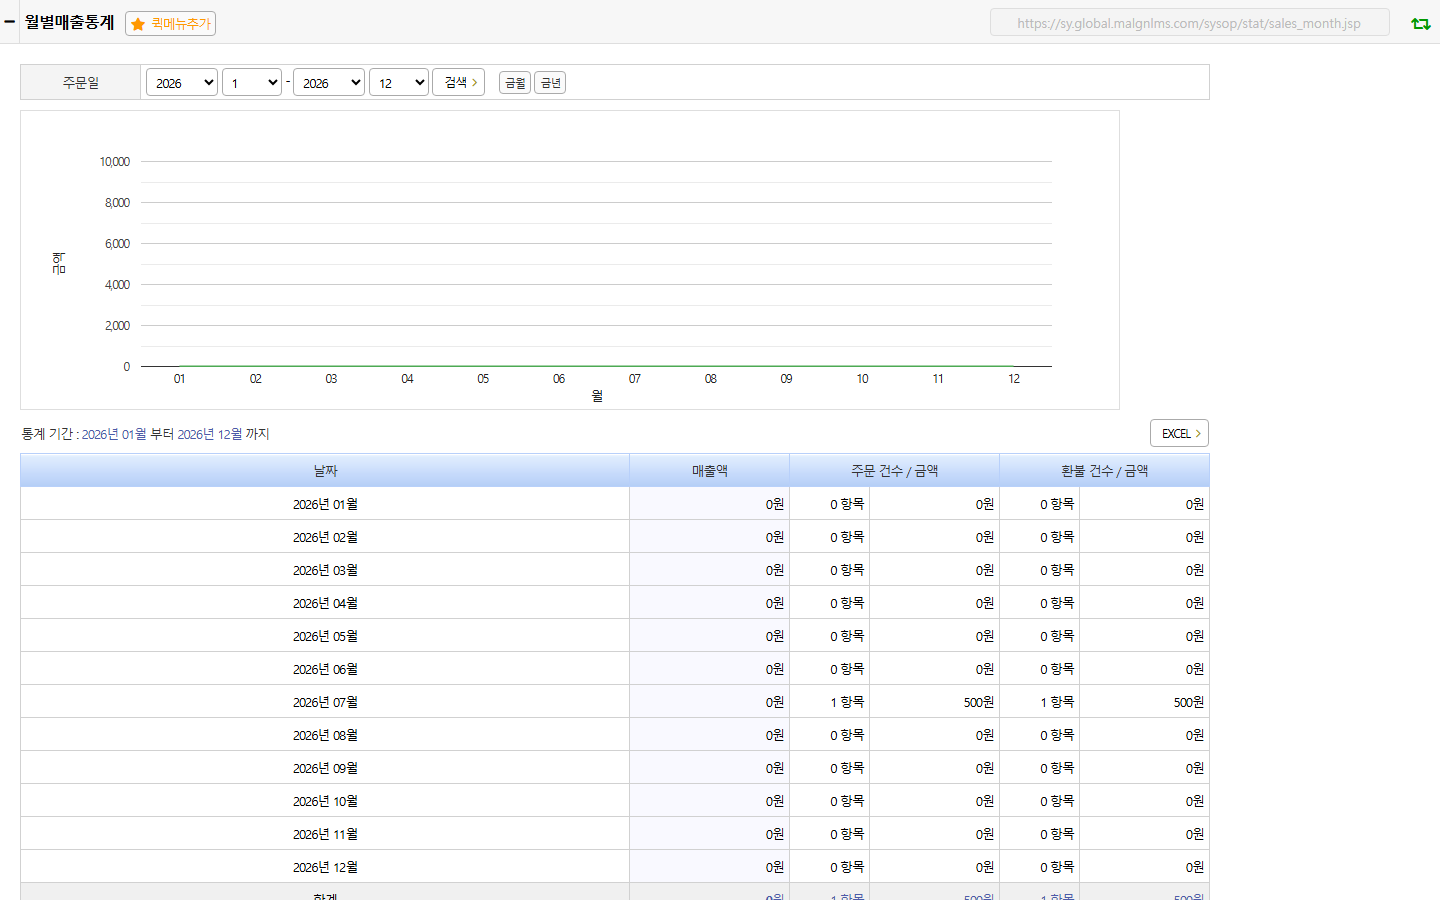The width and height of the screenshot is (1440, 900).
Task: Click the star quick-menu add icon
Action: click(x=138, y=24)
